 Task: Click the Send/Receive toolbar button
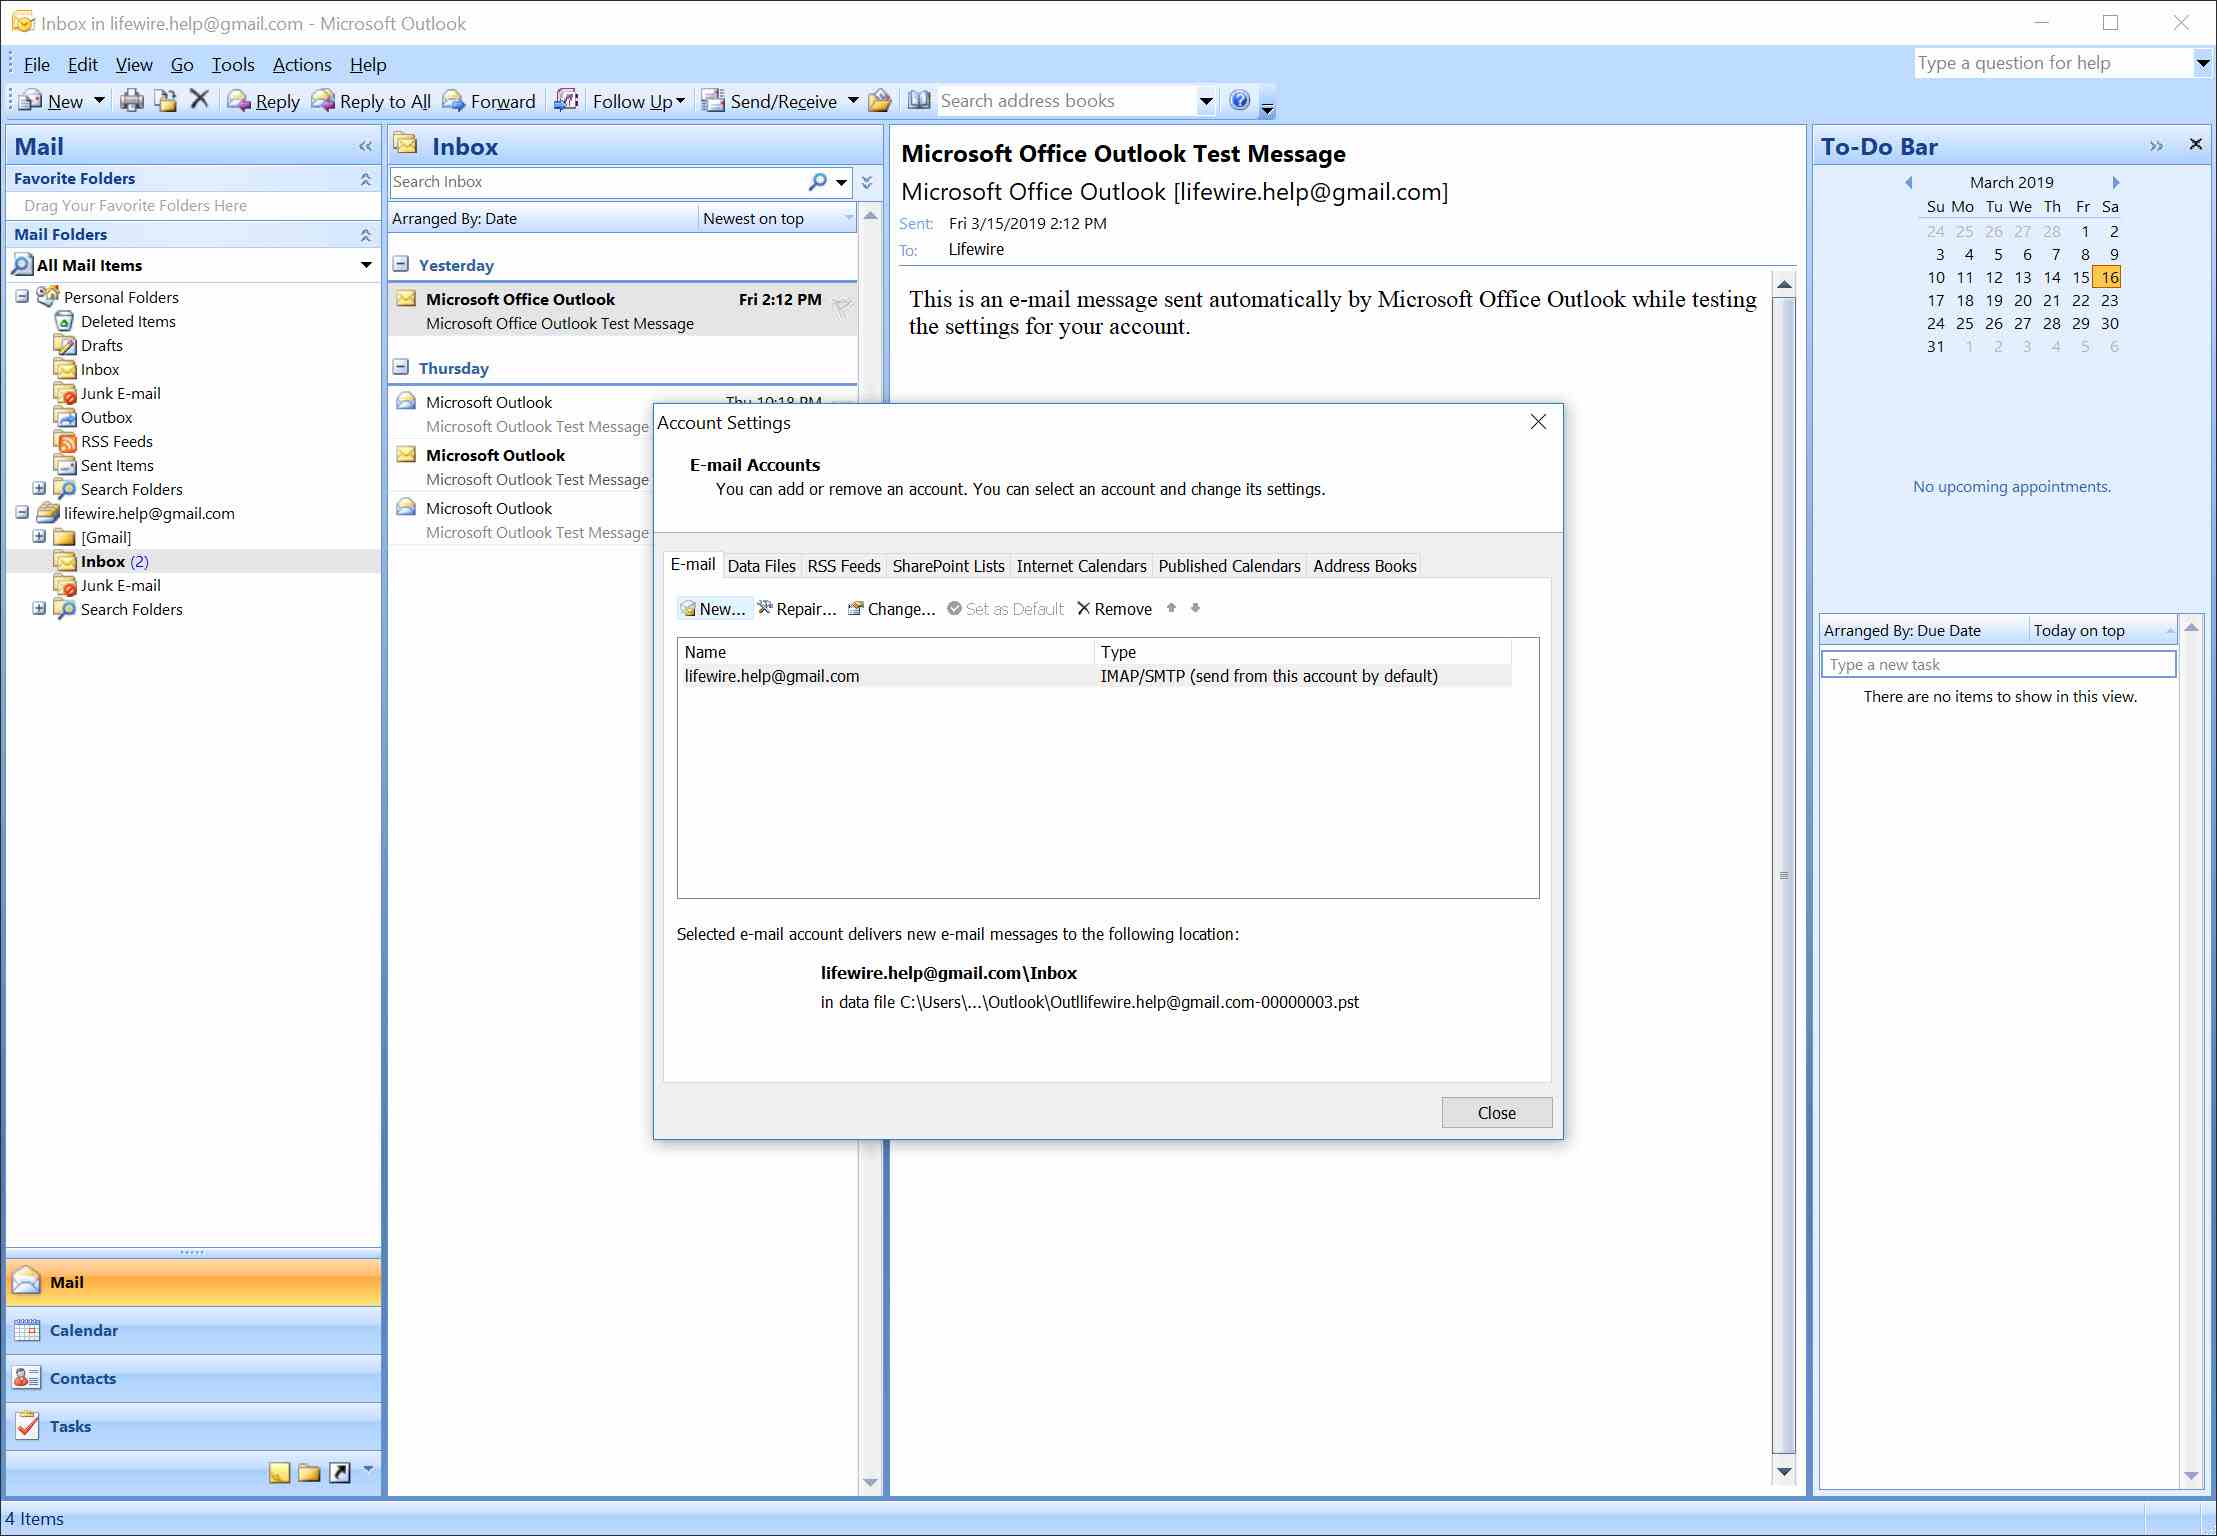click(x=769, y=101)
